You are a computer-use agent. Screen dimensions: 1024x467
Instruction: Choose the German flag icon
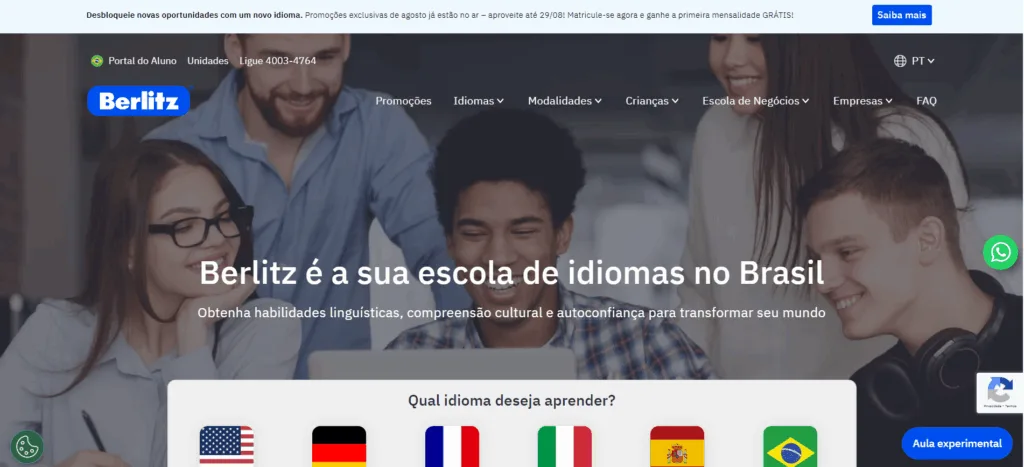339,446
